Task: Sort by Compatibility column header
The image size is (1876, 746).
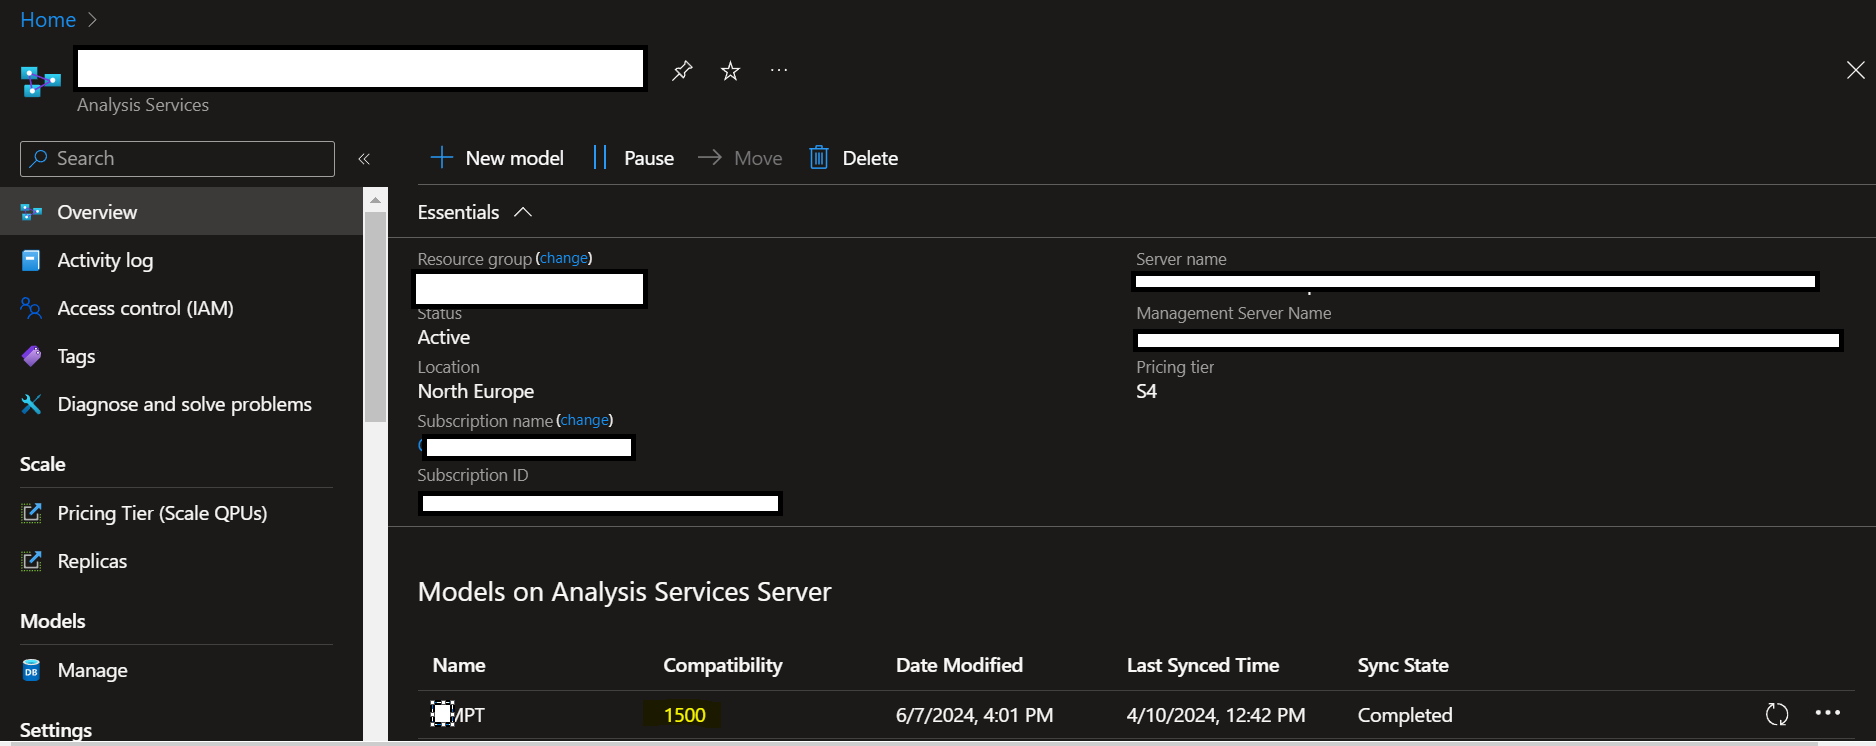Action: pos(722,665)
